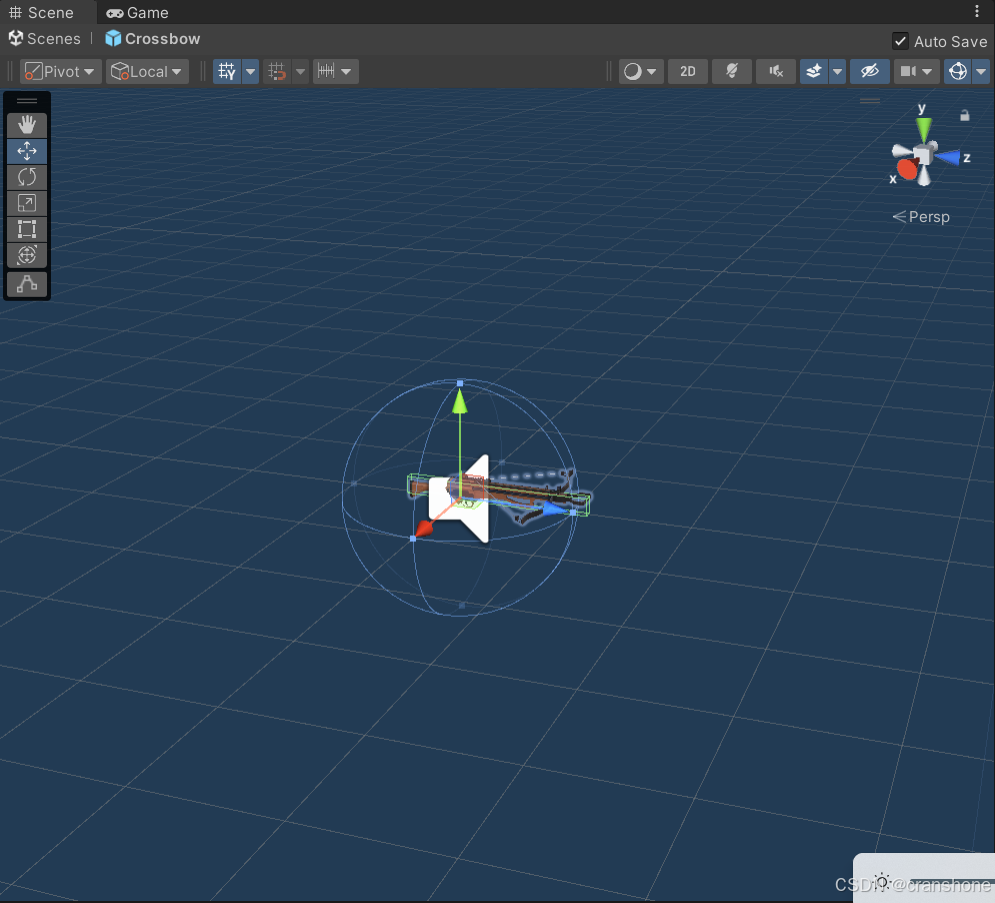Click the center cube of orientation gizmo
Viewport: 995px width, 903px height.
(x=924, y=154)
